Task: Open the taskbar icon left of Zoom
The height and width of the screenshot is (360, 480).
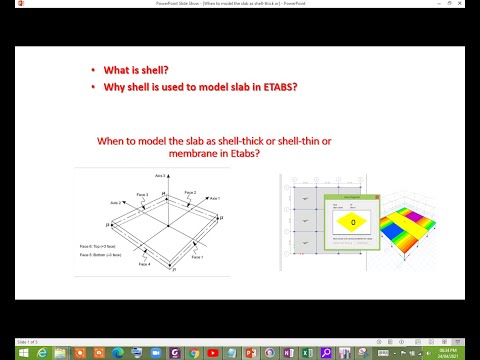Action: pos(137,353)
